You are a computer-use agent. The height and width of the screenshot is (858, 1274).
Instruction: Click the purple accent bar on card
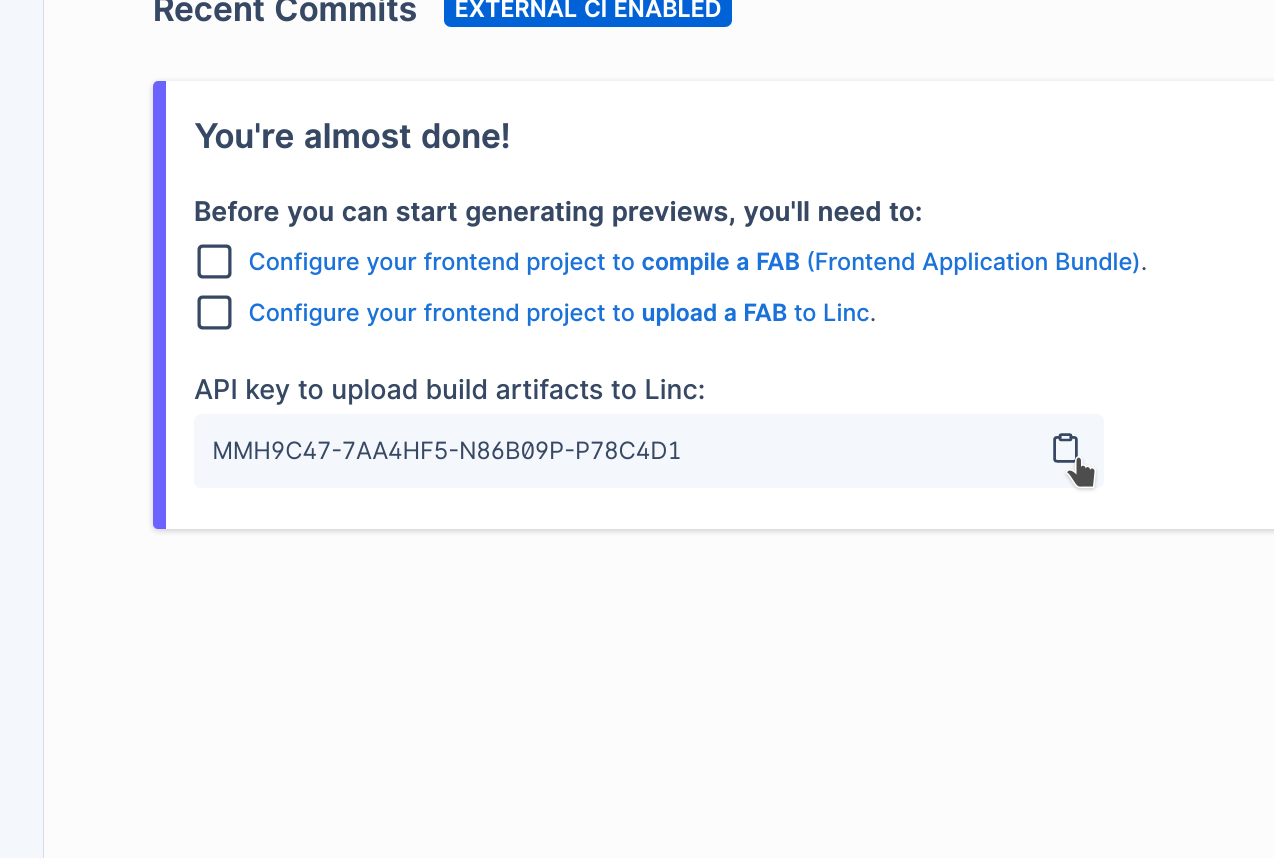[159, 305]
